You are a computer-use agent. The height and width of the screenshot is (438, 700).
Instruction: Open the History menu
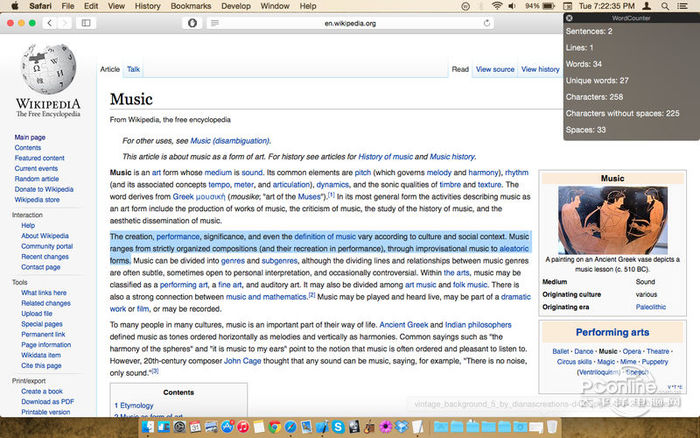[x=147, y=6]
